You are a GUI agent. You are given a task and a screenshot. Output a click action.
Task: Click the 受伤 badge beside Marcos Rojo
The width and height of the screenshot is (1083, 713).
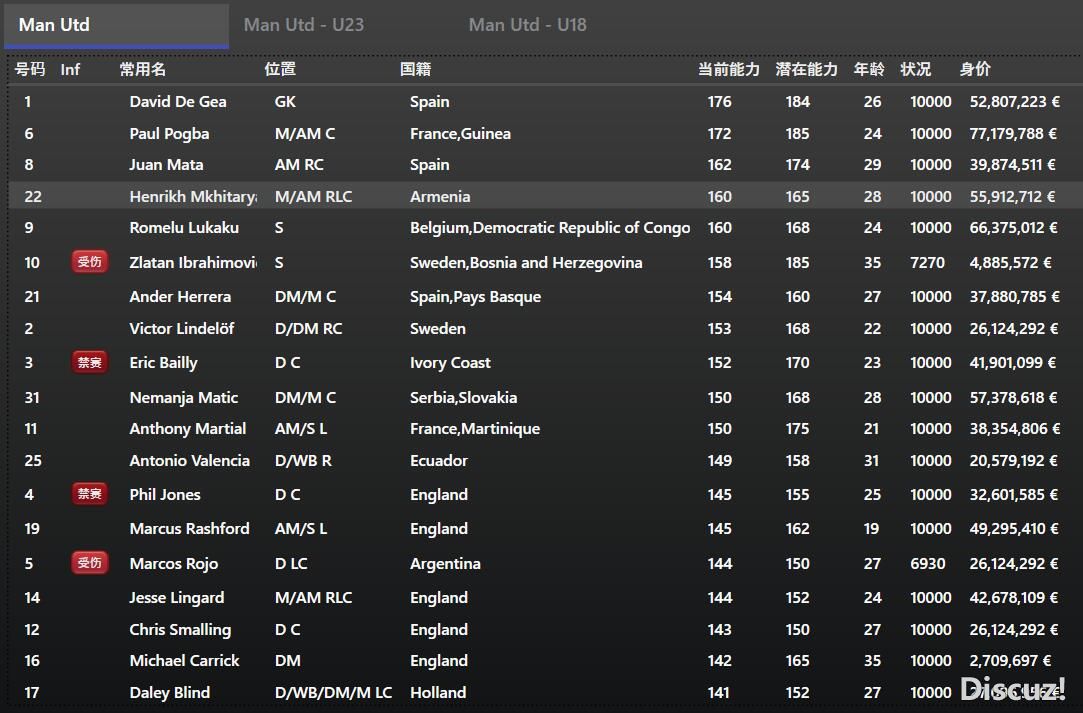point(90,563)
